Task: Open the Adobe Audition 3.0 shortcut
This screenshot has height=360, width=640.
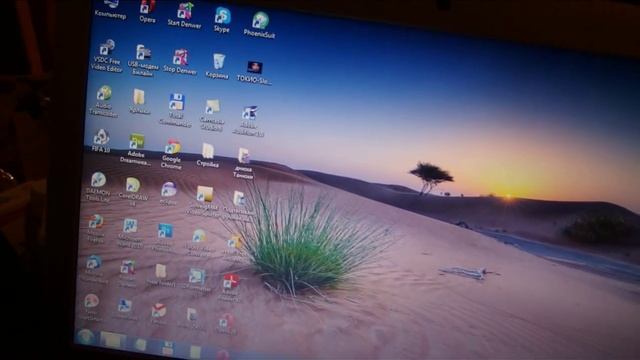Action: tap(249, 120)
